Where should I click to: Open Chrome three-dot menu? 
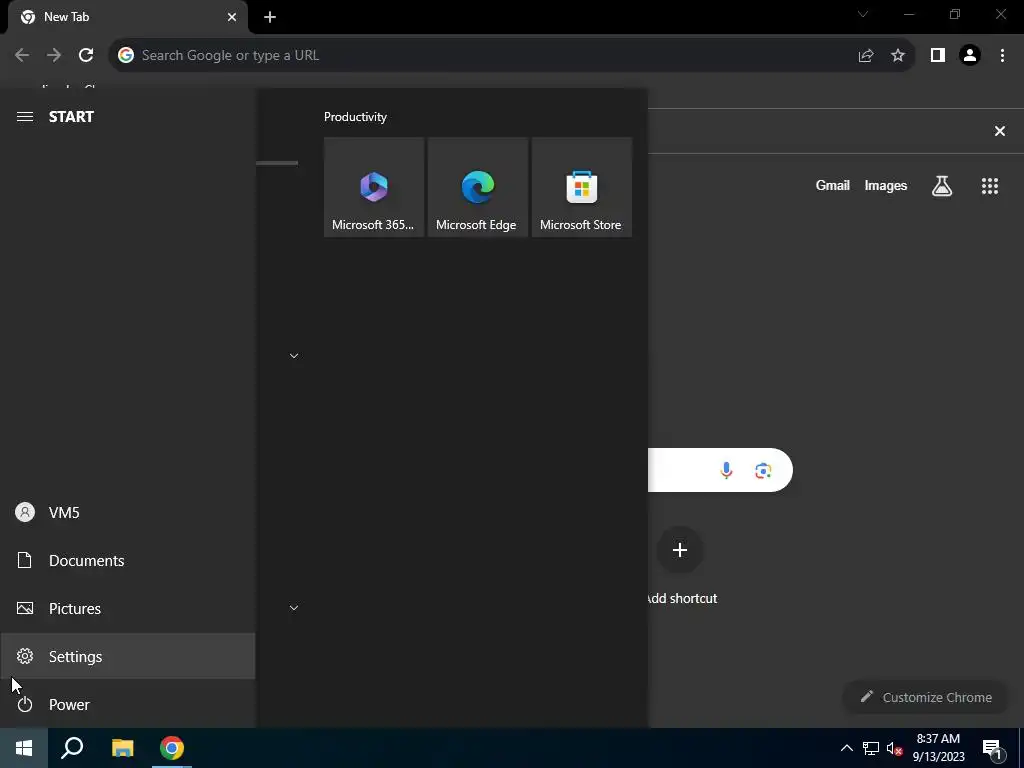(1002, 56)
